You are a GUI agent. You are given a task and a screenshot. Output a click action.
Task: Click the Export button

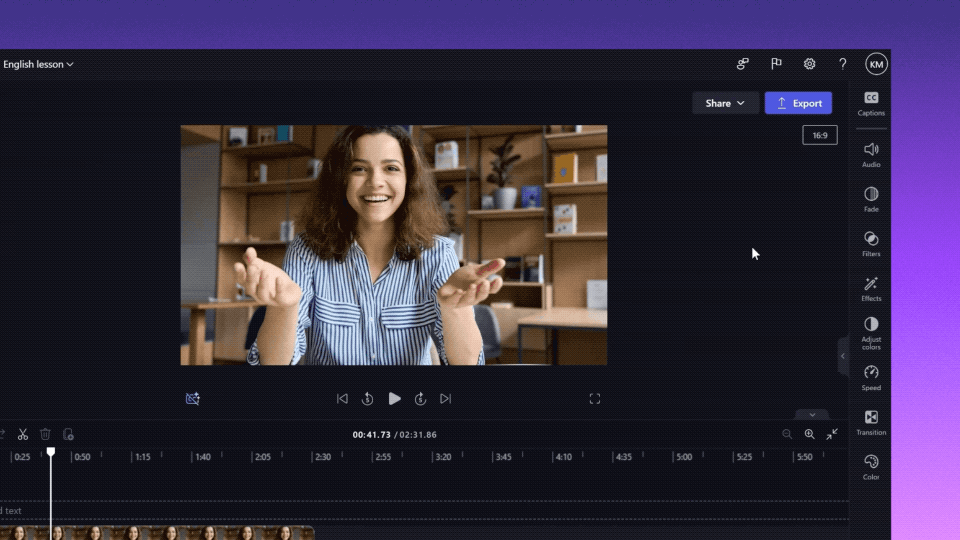(798, 103)
